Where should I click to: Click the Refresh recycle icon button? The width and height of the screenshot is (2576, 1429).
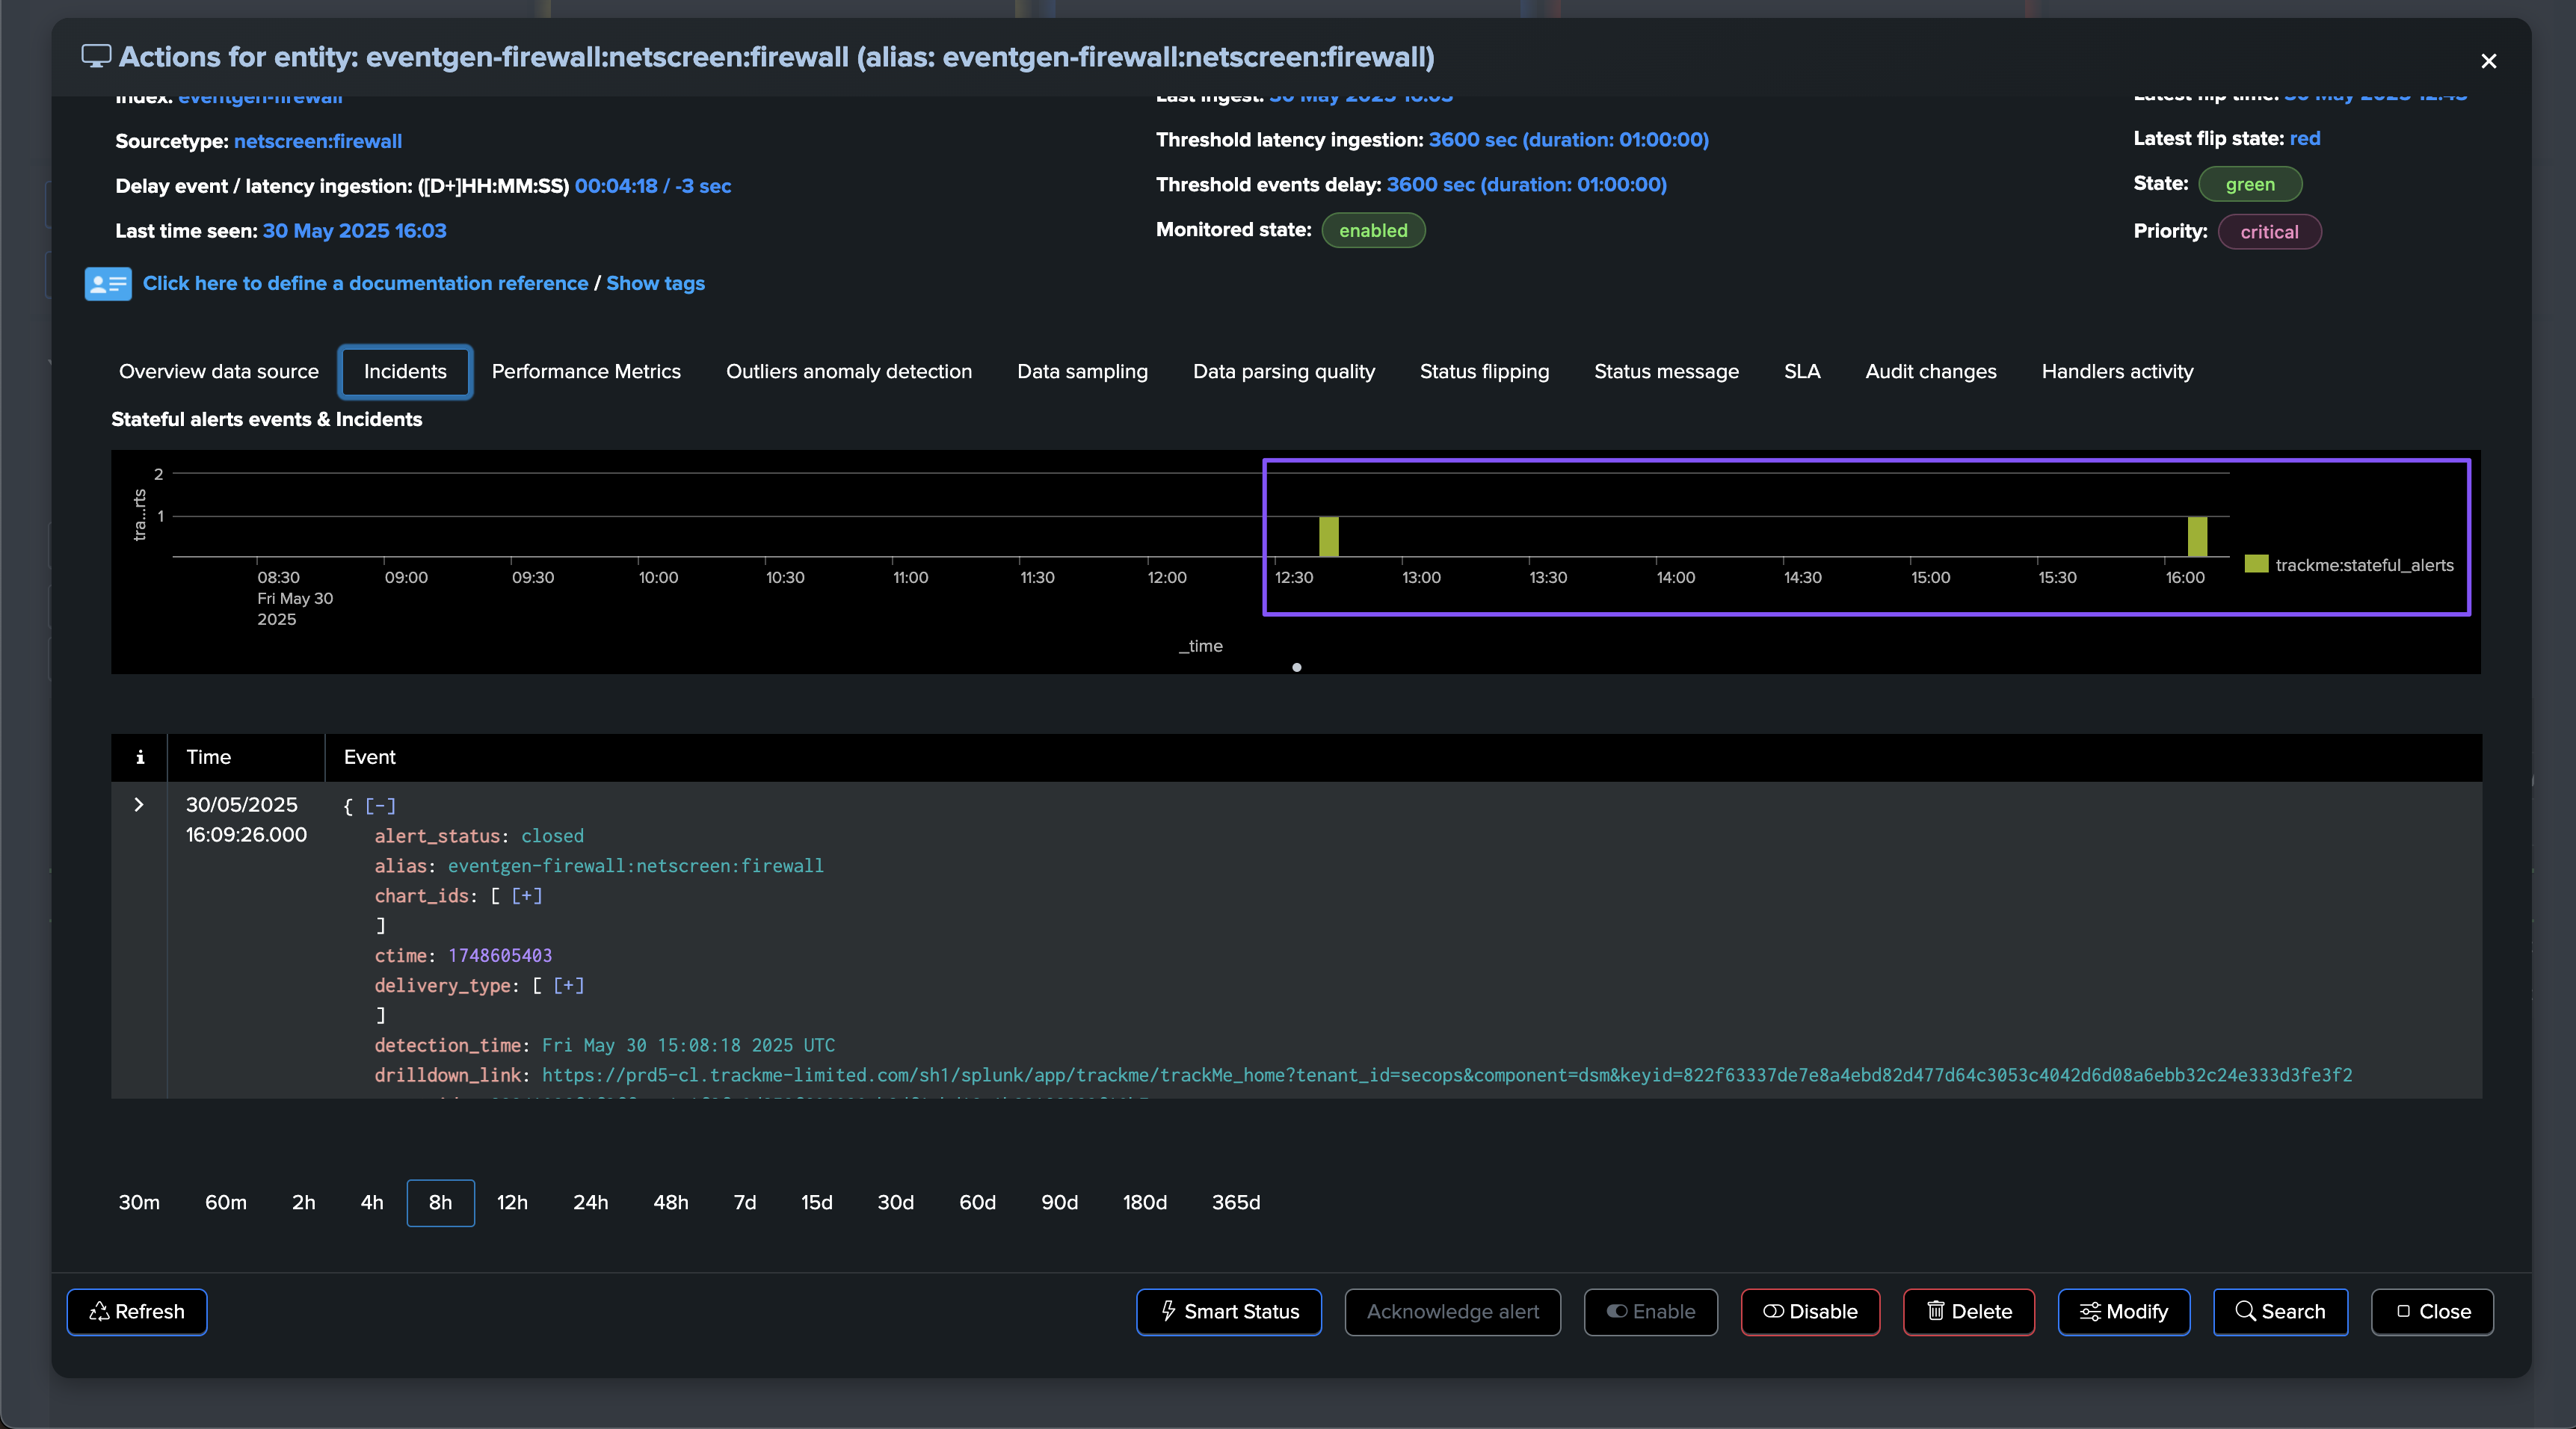click(x=137, y=1311)
